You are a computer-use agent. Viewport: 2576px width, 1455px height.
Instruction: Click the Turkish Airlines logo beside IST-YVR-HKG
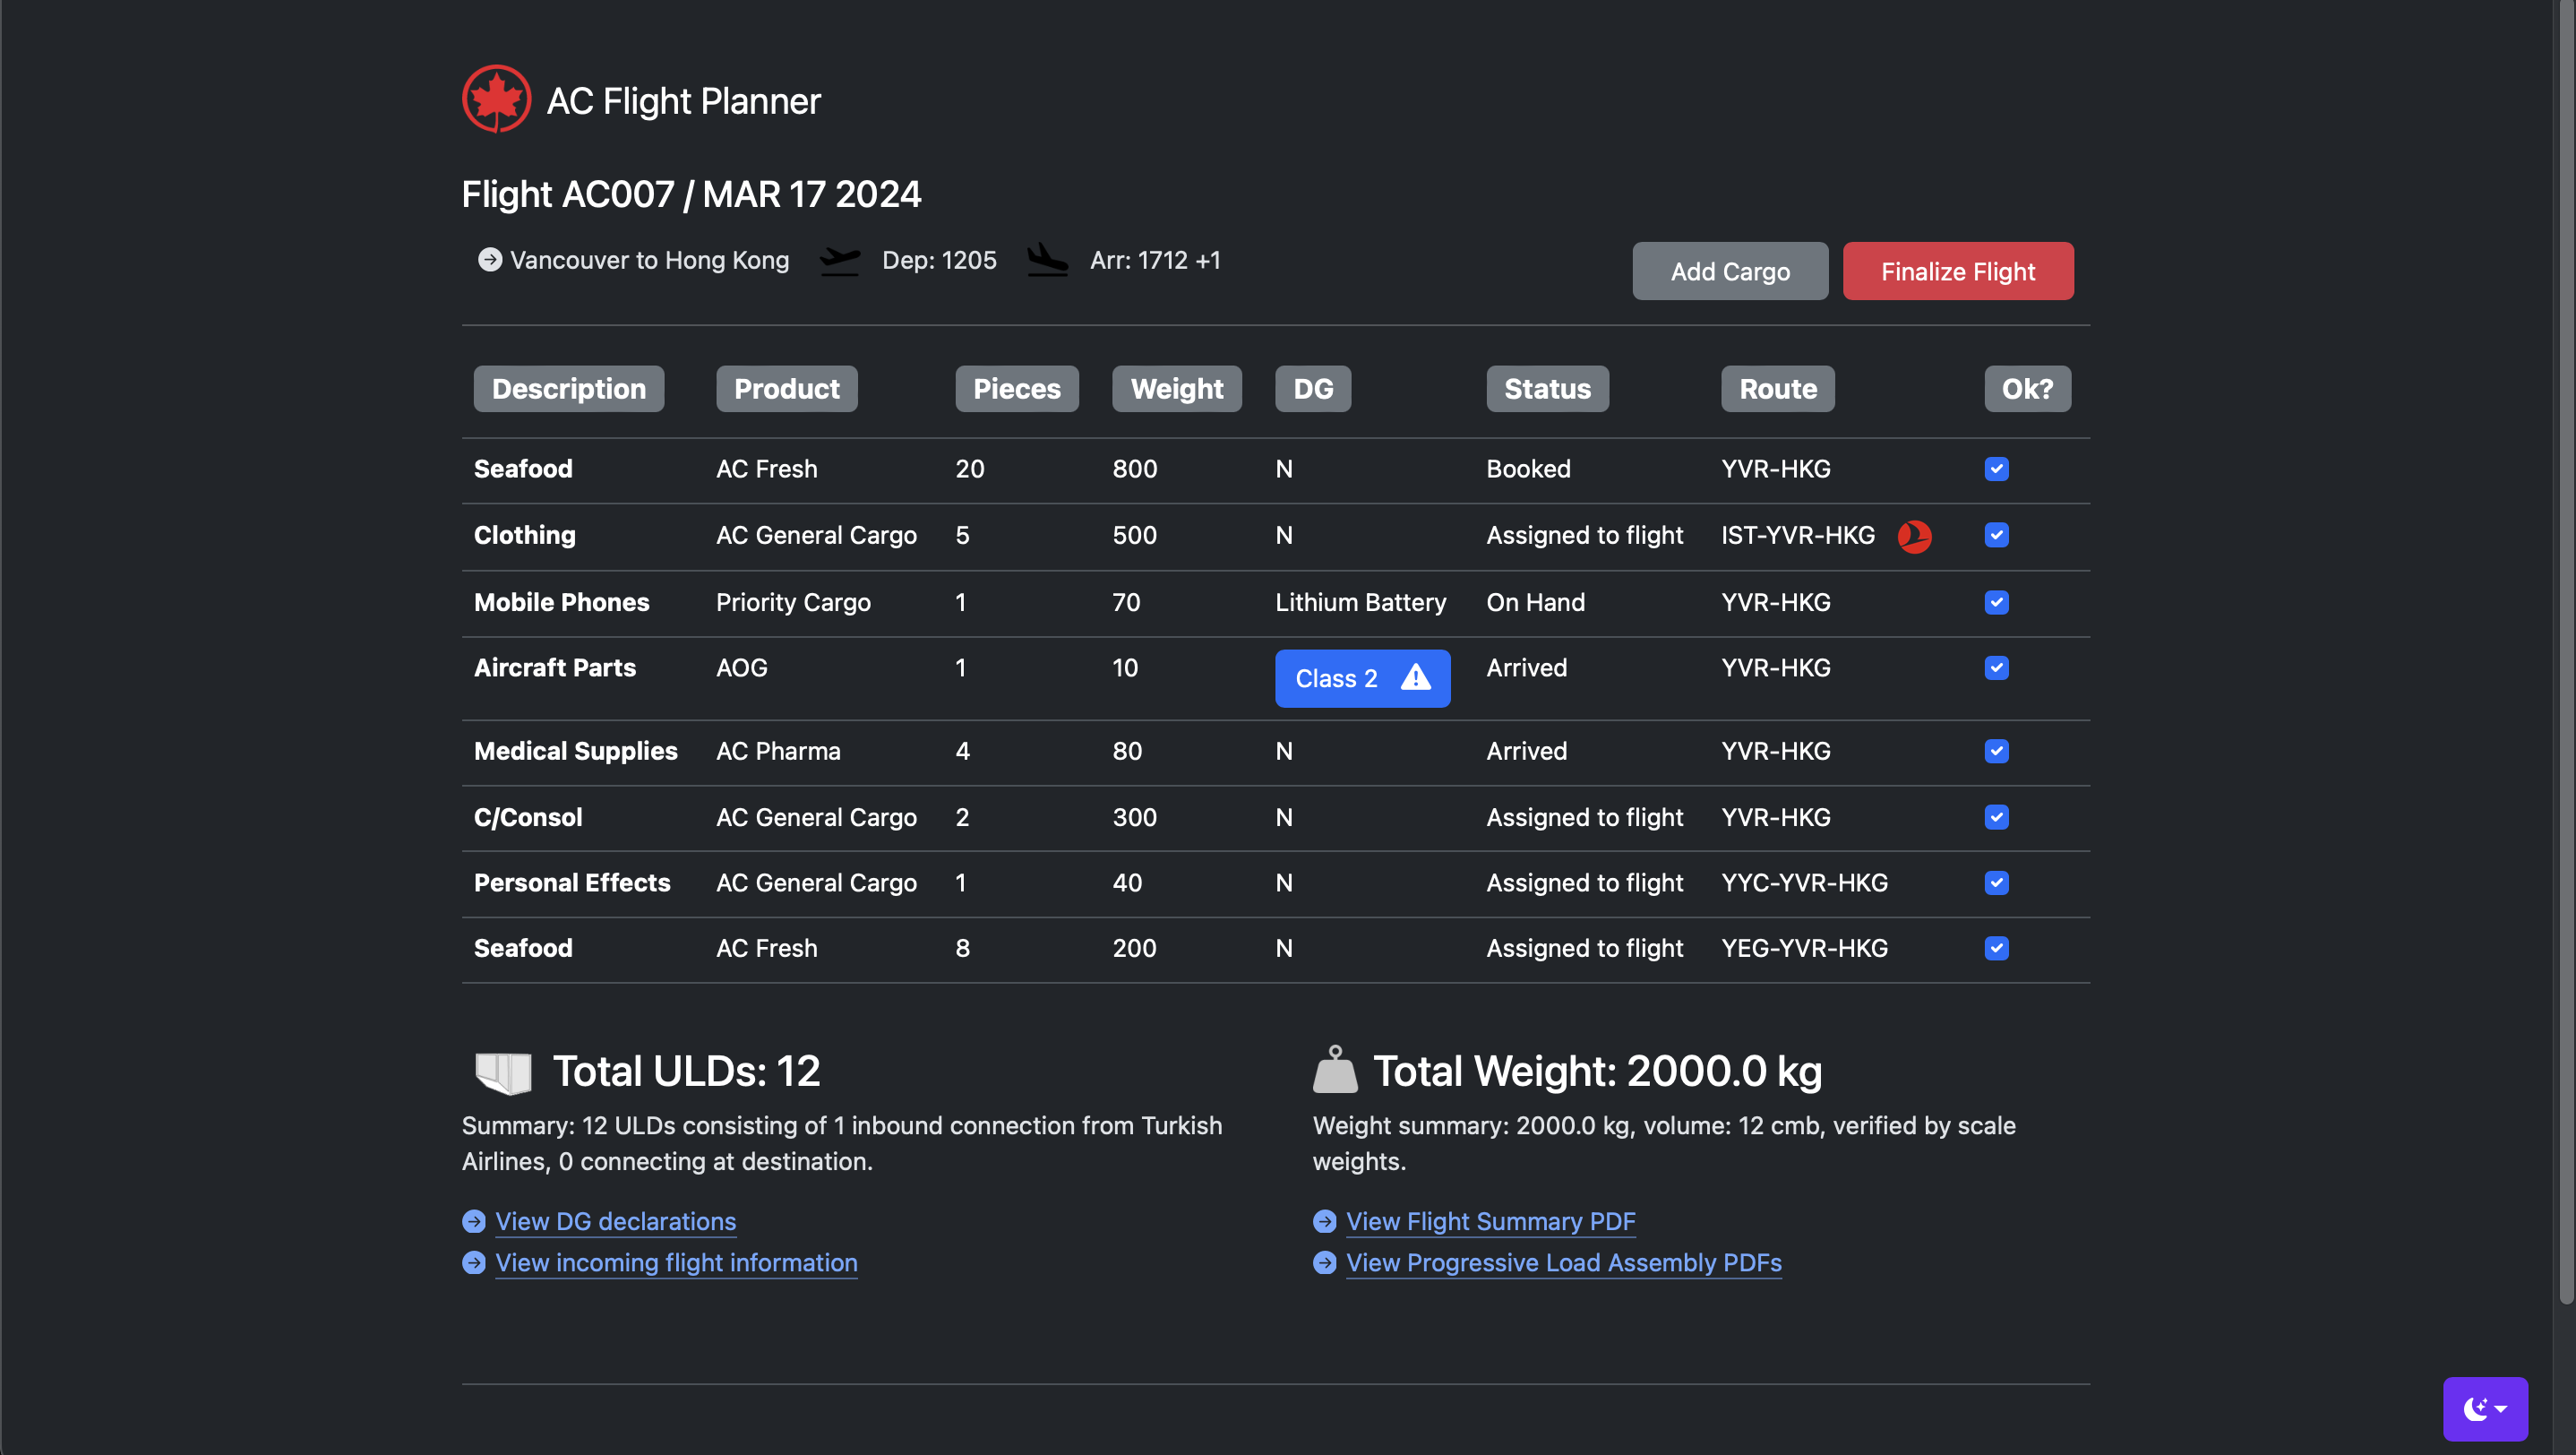pyautogui.click(x=1914, y=536)
